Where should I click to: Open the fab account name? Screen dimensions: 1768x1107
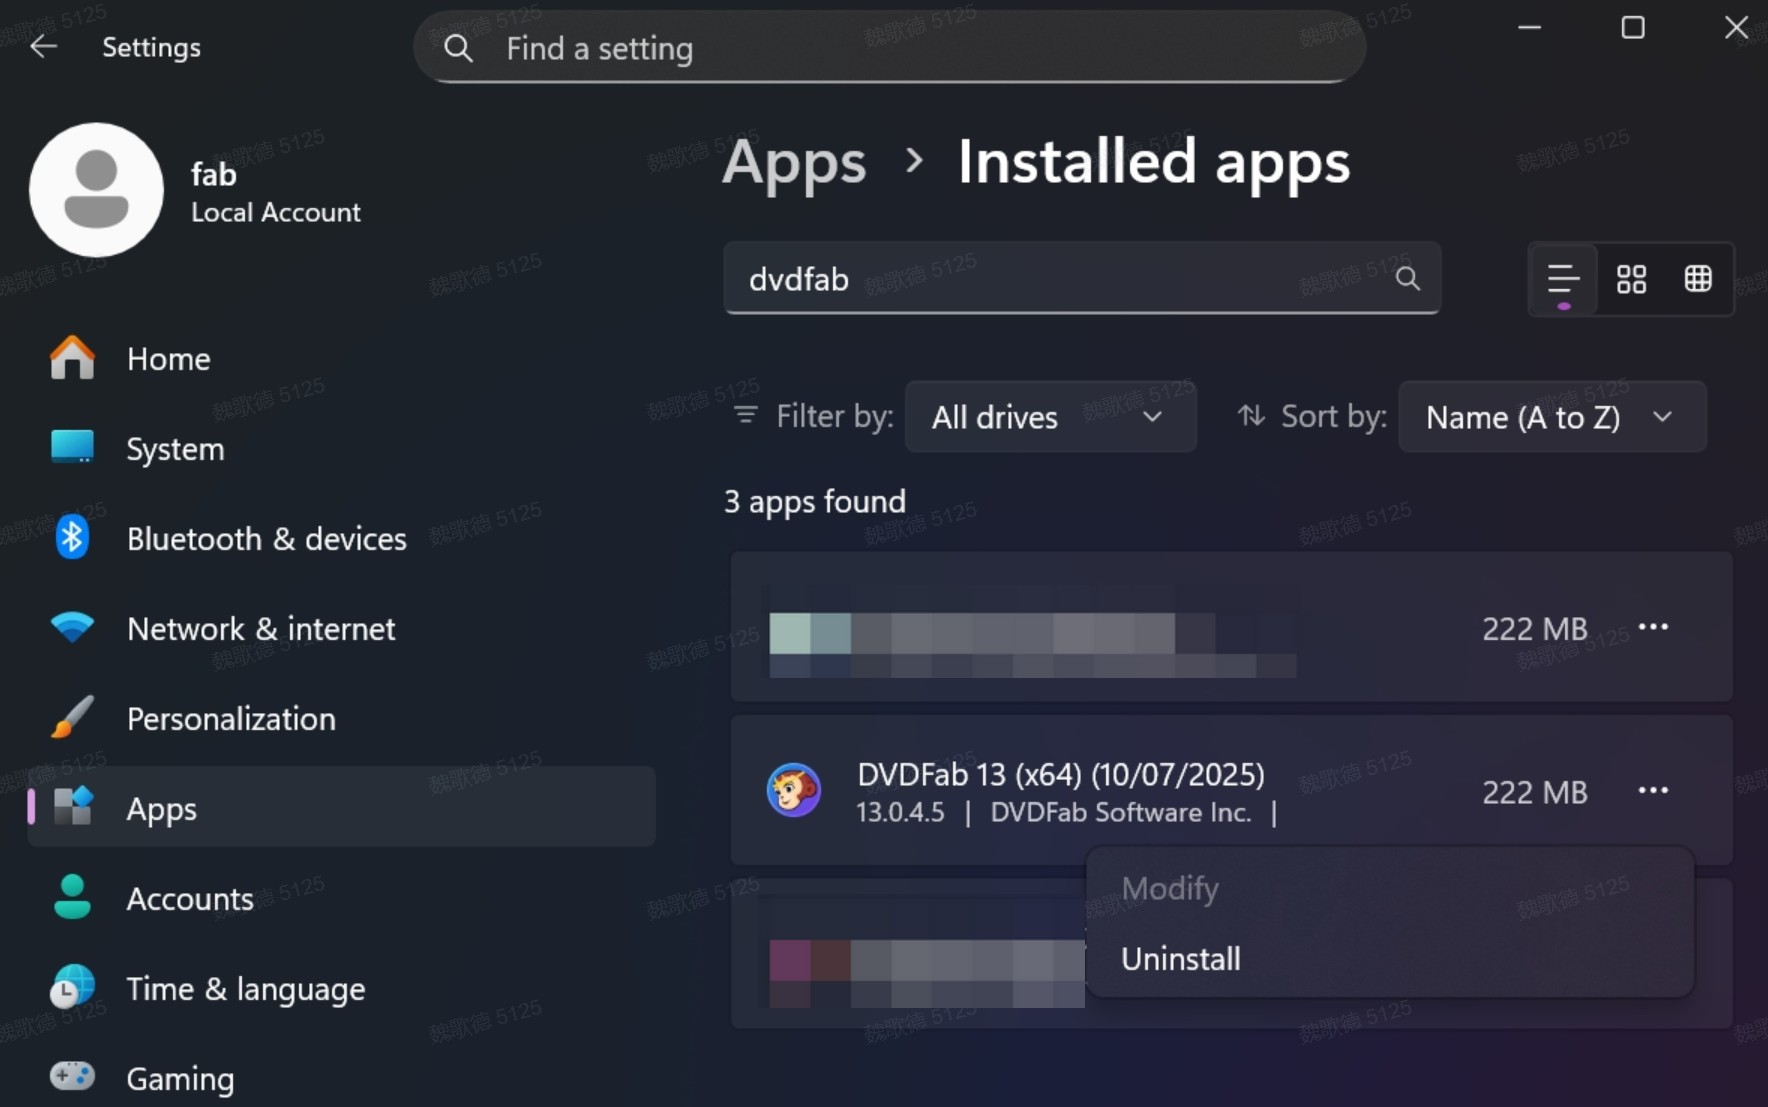click(x=214, y=174)
